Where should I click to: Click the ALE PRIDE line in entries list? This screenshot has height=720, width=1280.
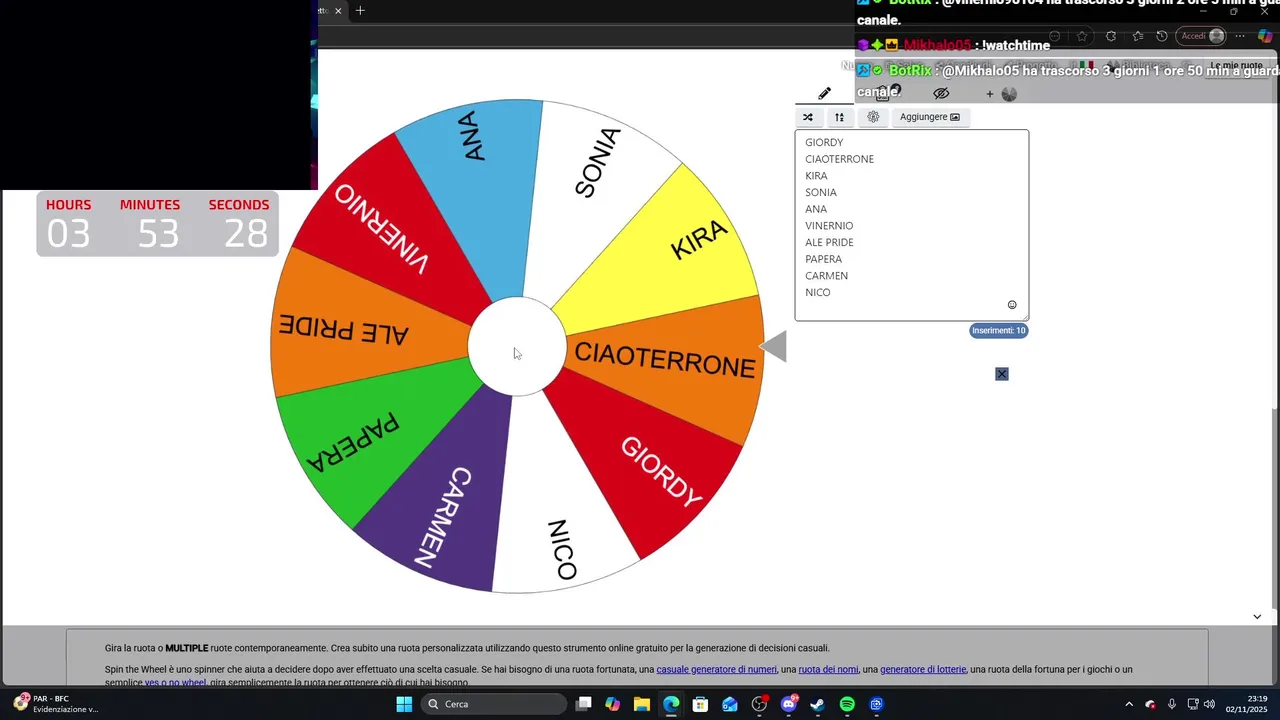[829, 242]
